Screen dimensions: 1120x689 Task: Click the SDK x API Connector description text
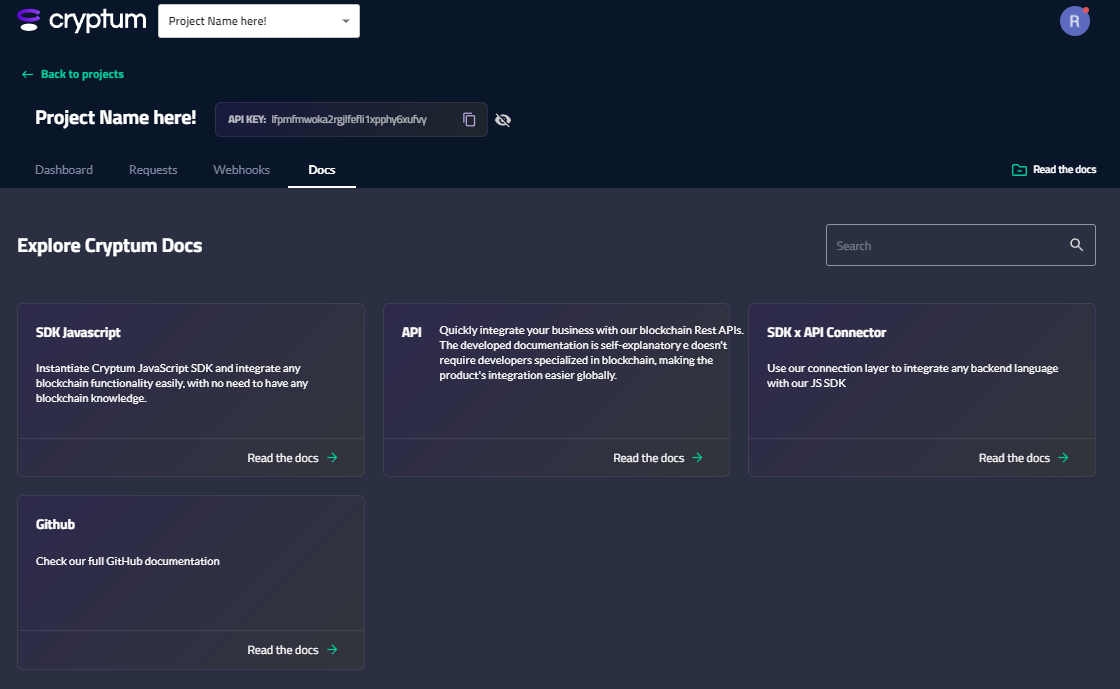(x=912, y=376)
